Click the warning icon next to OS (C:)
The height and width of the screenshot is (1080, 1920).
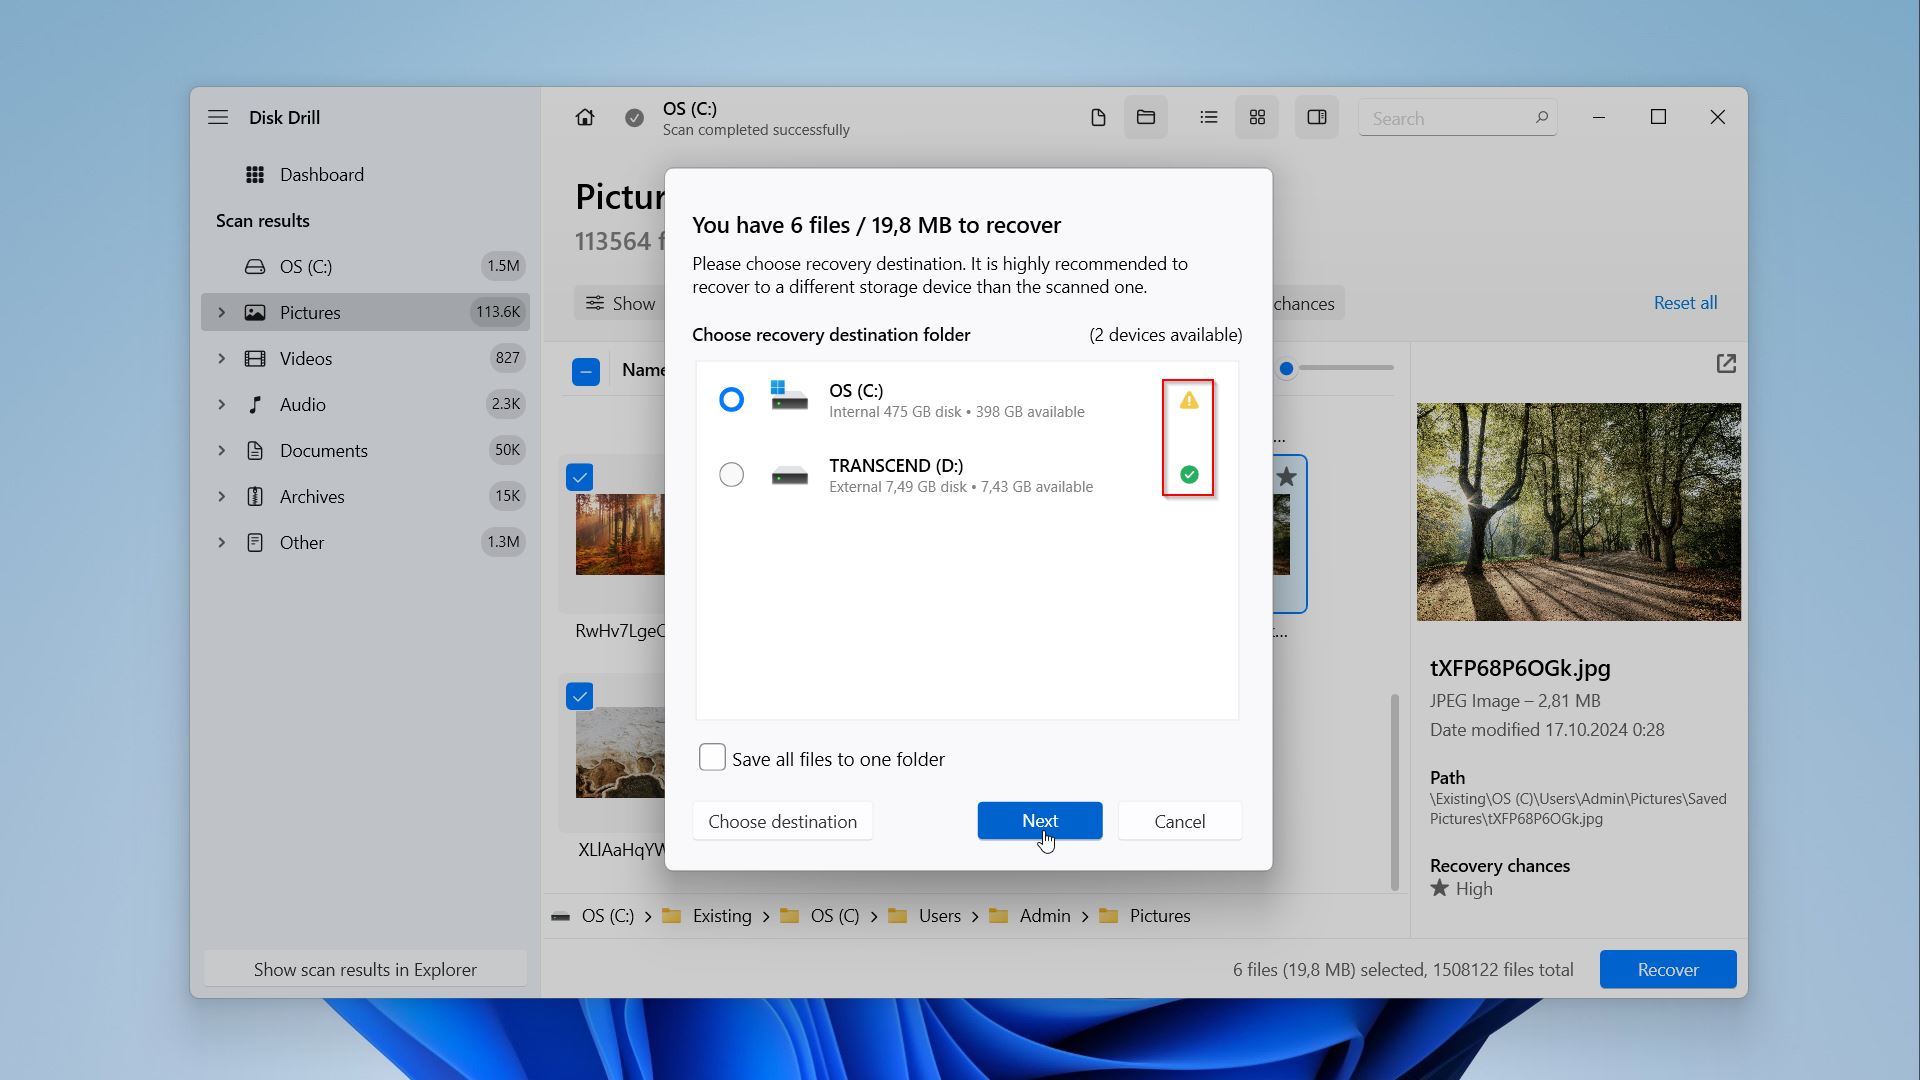pos(1187,400)
